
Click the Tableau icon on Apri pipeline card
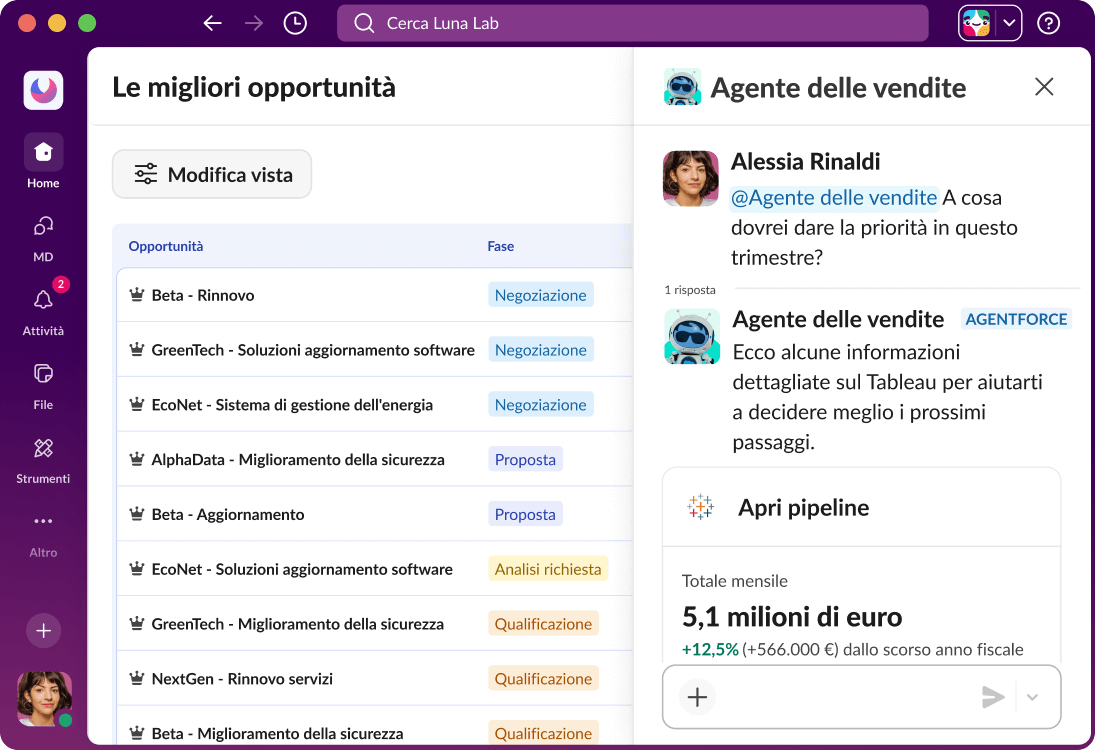point(700,506)
